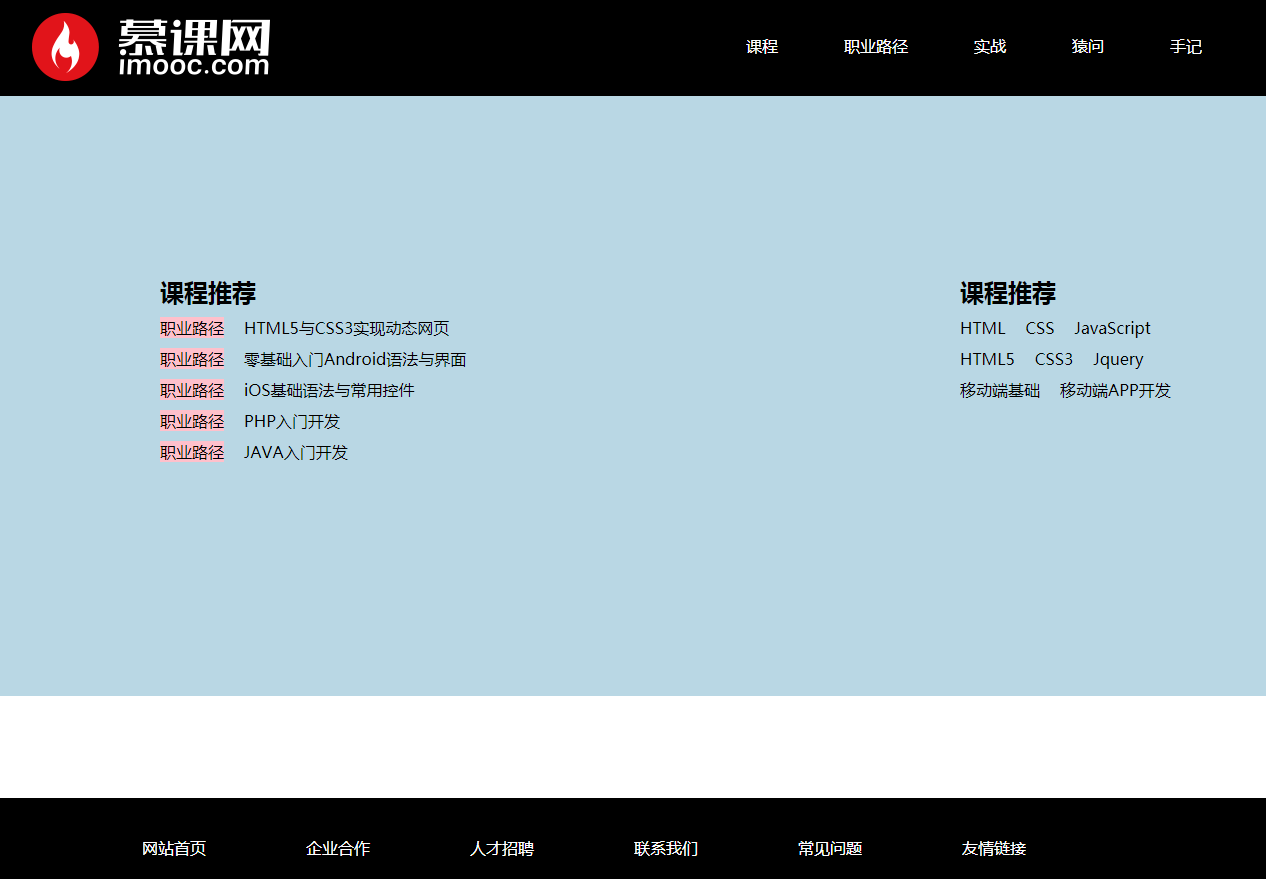Click the imooc.com flame logo
This screenshot has width=1266, height=879.
coord(150,47)
